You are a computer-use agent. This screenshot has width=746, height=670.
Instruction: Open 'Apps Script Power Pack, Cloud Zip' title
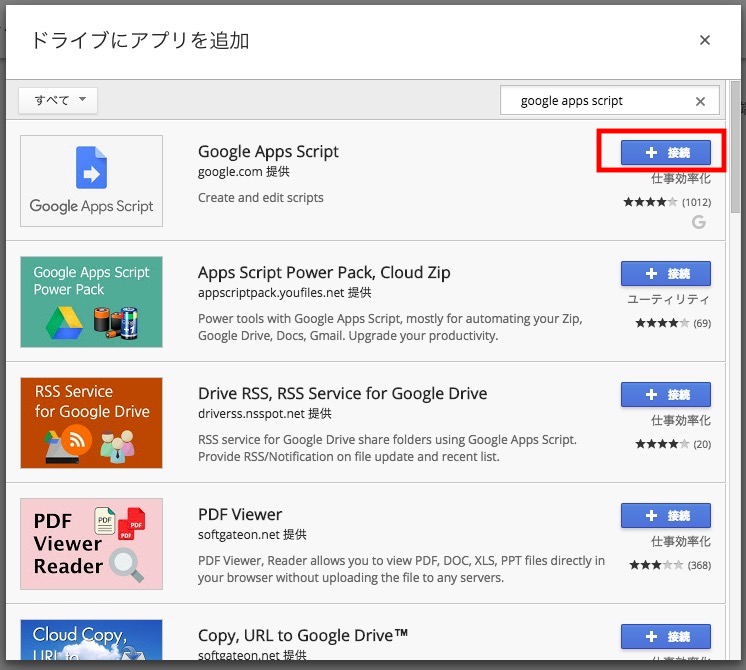tap(324, 273)
